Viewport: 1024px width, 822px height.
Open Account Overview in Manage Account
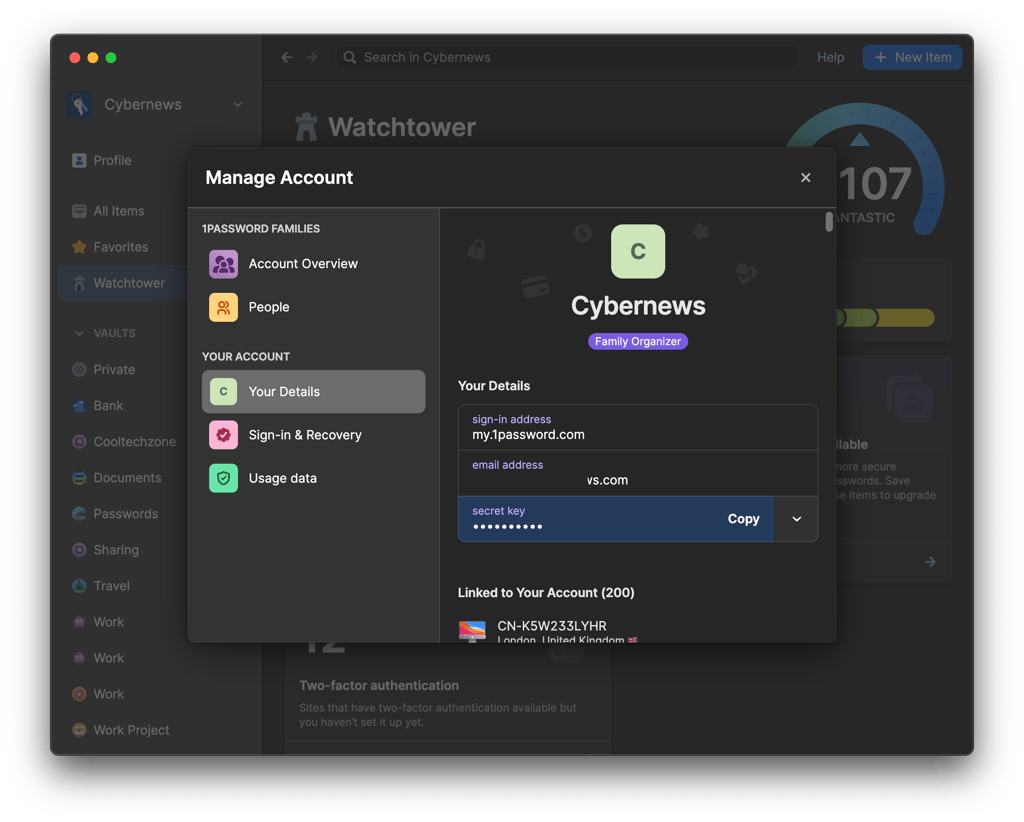[x=313, y=264]
